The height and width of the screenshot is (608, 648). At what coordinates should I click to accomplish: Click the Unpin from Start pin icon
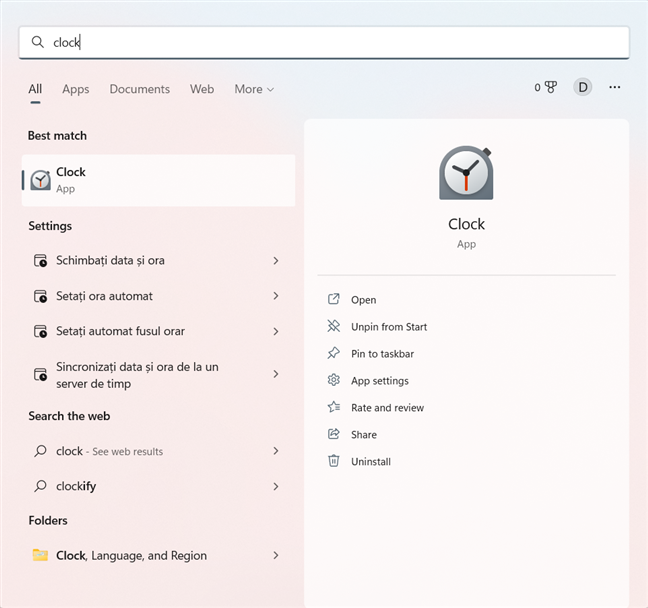pyautogui.click(x=334, y=326)
